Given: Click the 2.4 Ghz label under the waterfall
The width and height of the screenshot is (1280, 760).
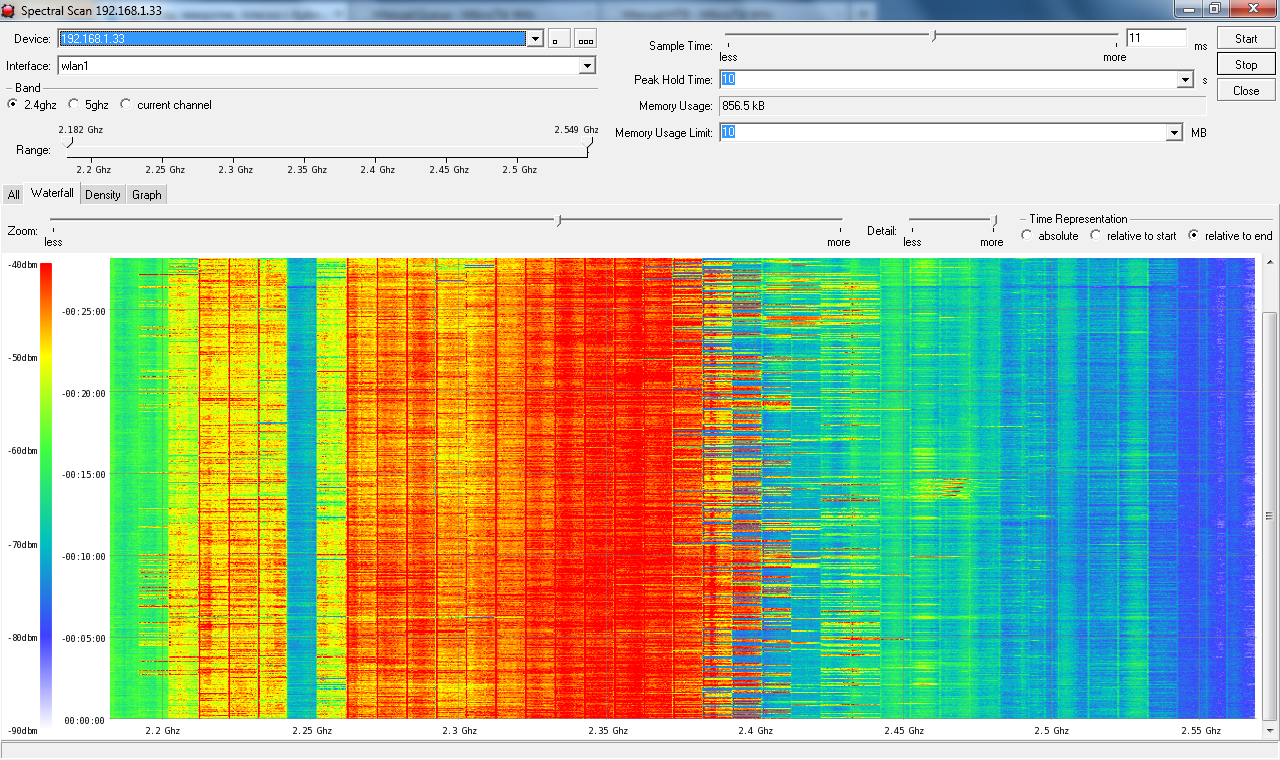Looking at the screenshot, I should (756, 731).
